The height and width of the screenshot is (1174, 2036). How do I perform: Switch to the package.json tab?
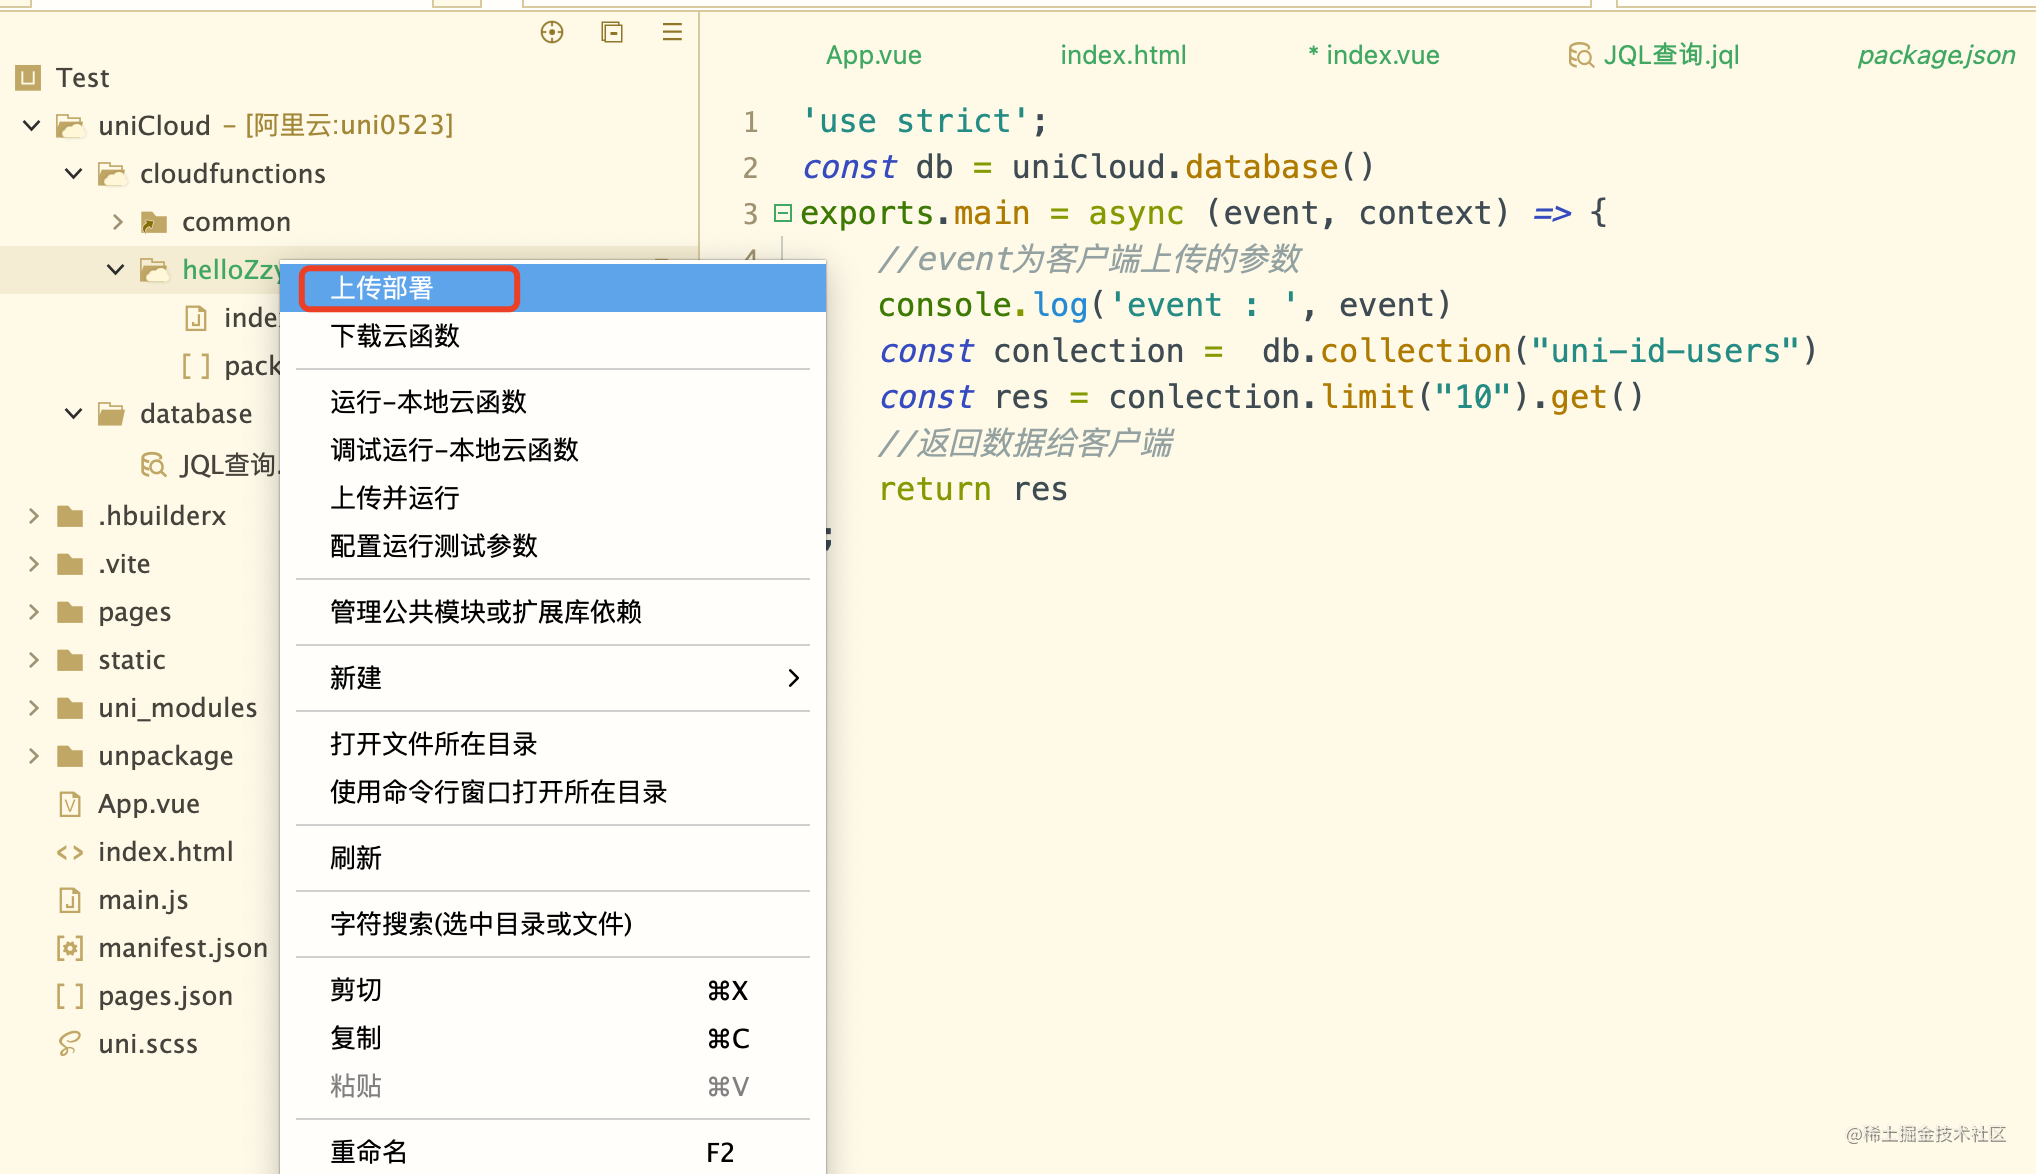point(1936,55)
